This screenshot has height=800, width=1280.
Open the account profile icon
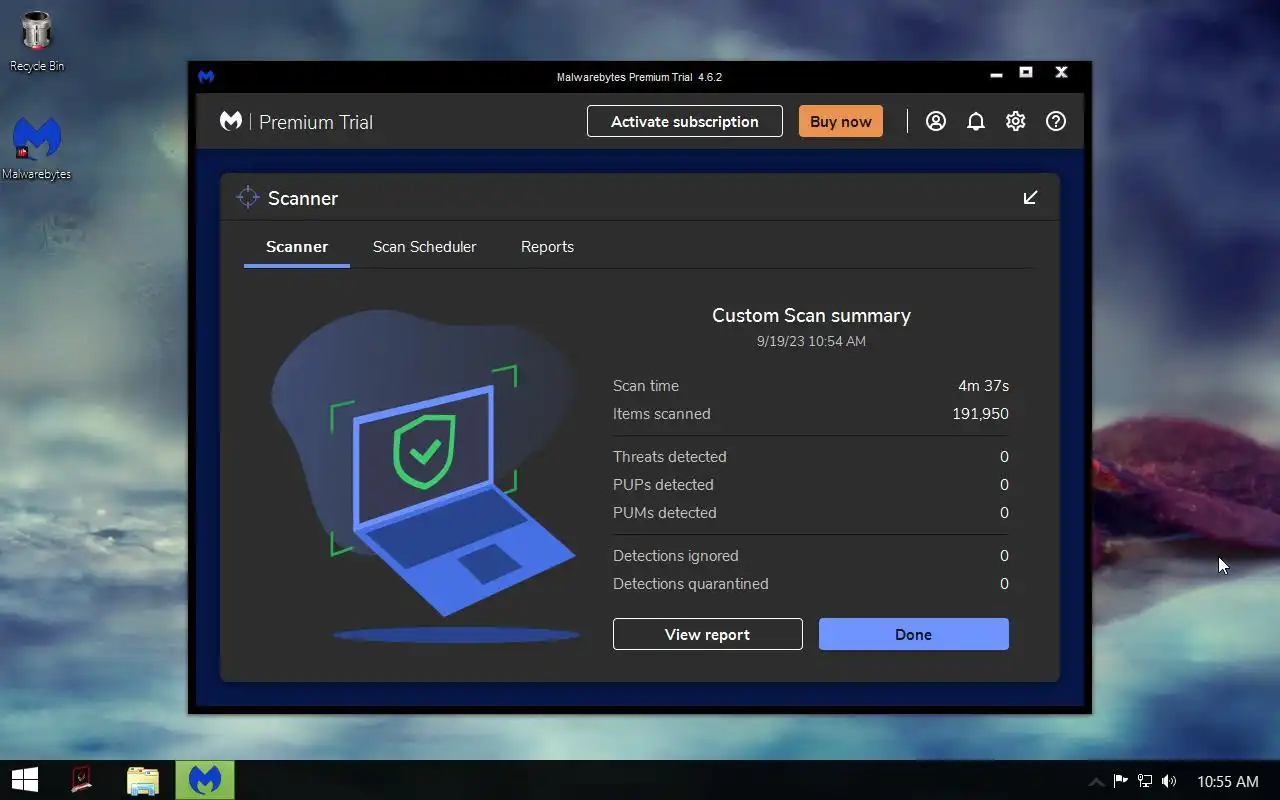tap(936, 121)
